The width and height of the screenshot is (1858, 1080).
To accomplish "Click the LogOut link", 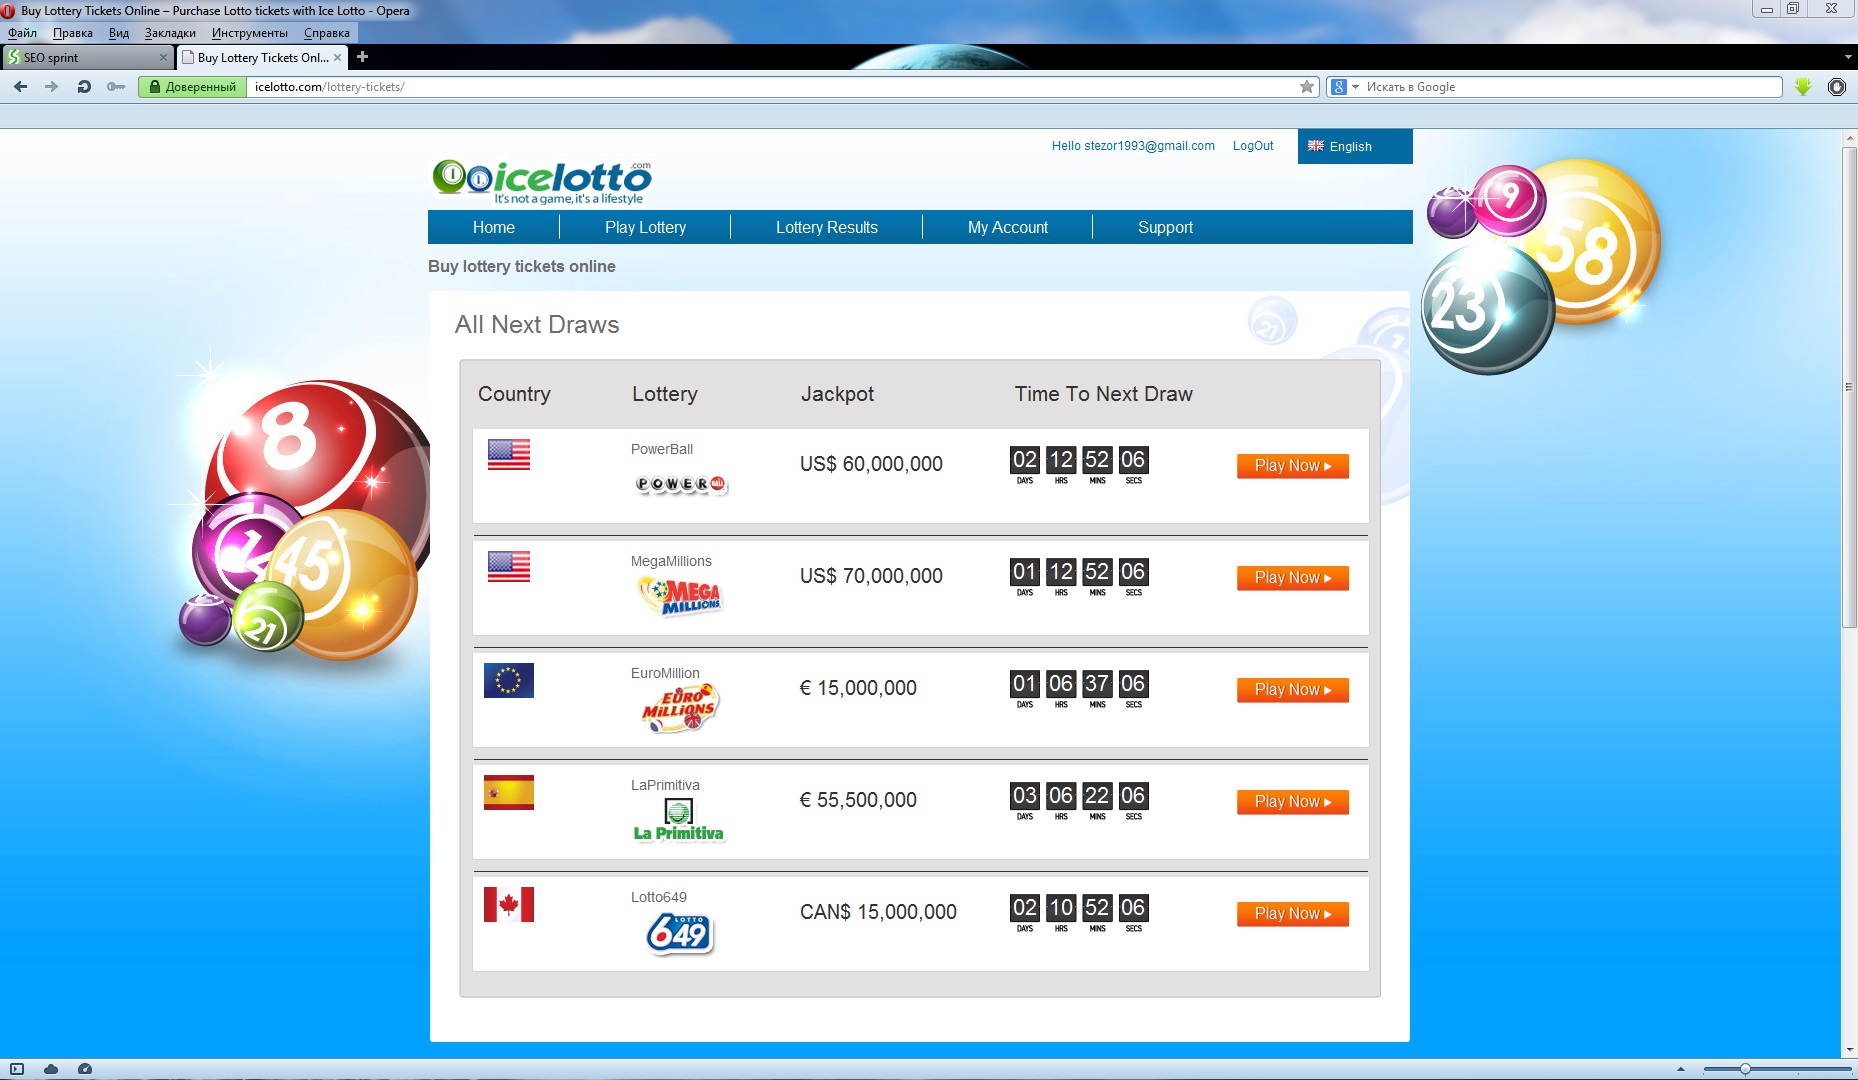I will pos(1252,146).
